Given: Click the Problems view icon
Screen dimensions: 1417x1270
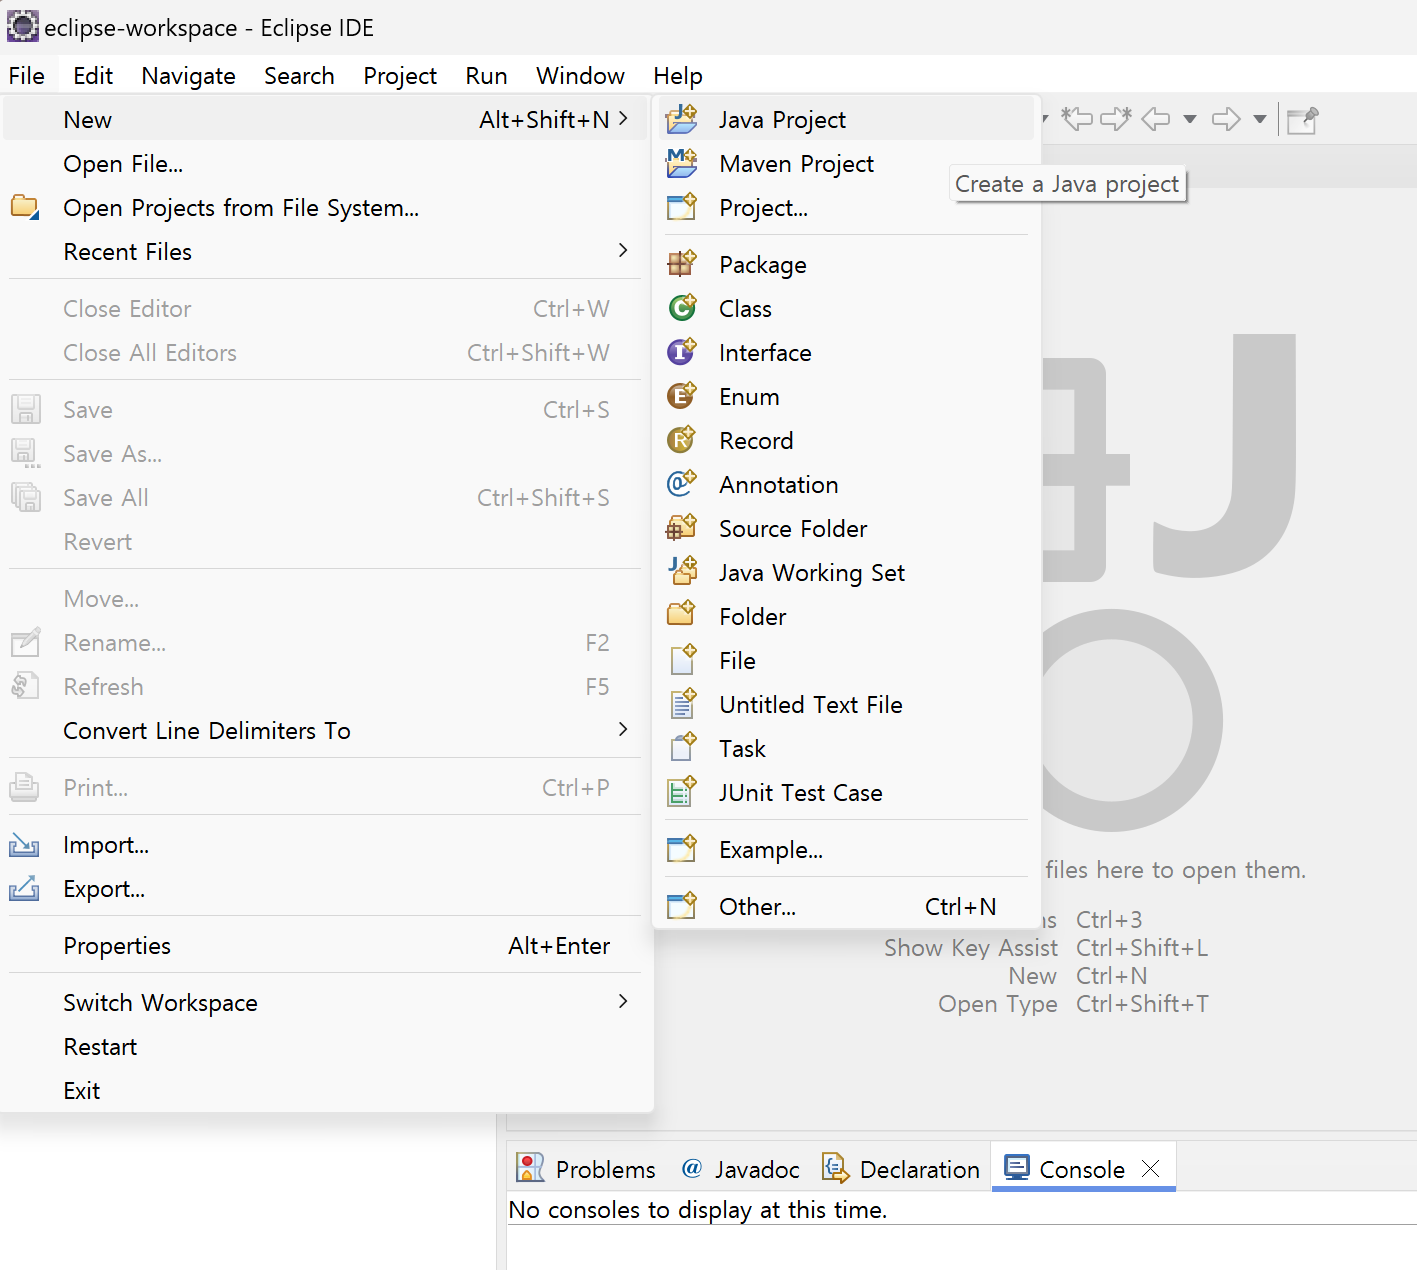Looking at the screenshot, I should 530,1167.
